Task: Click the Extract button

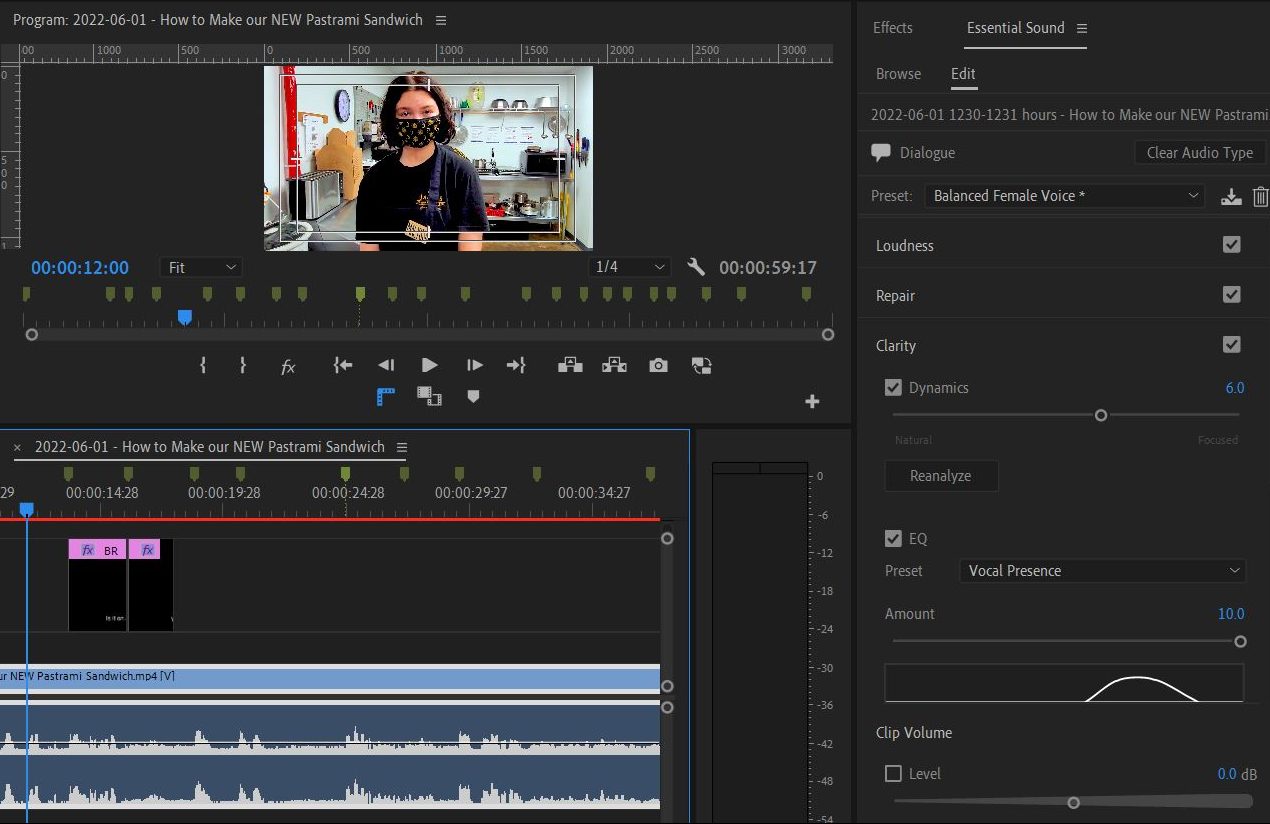Action: point(614,366)
